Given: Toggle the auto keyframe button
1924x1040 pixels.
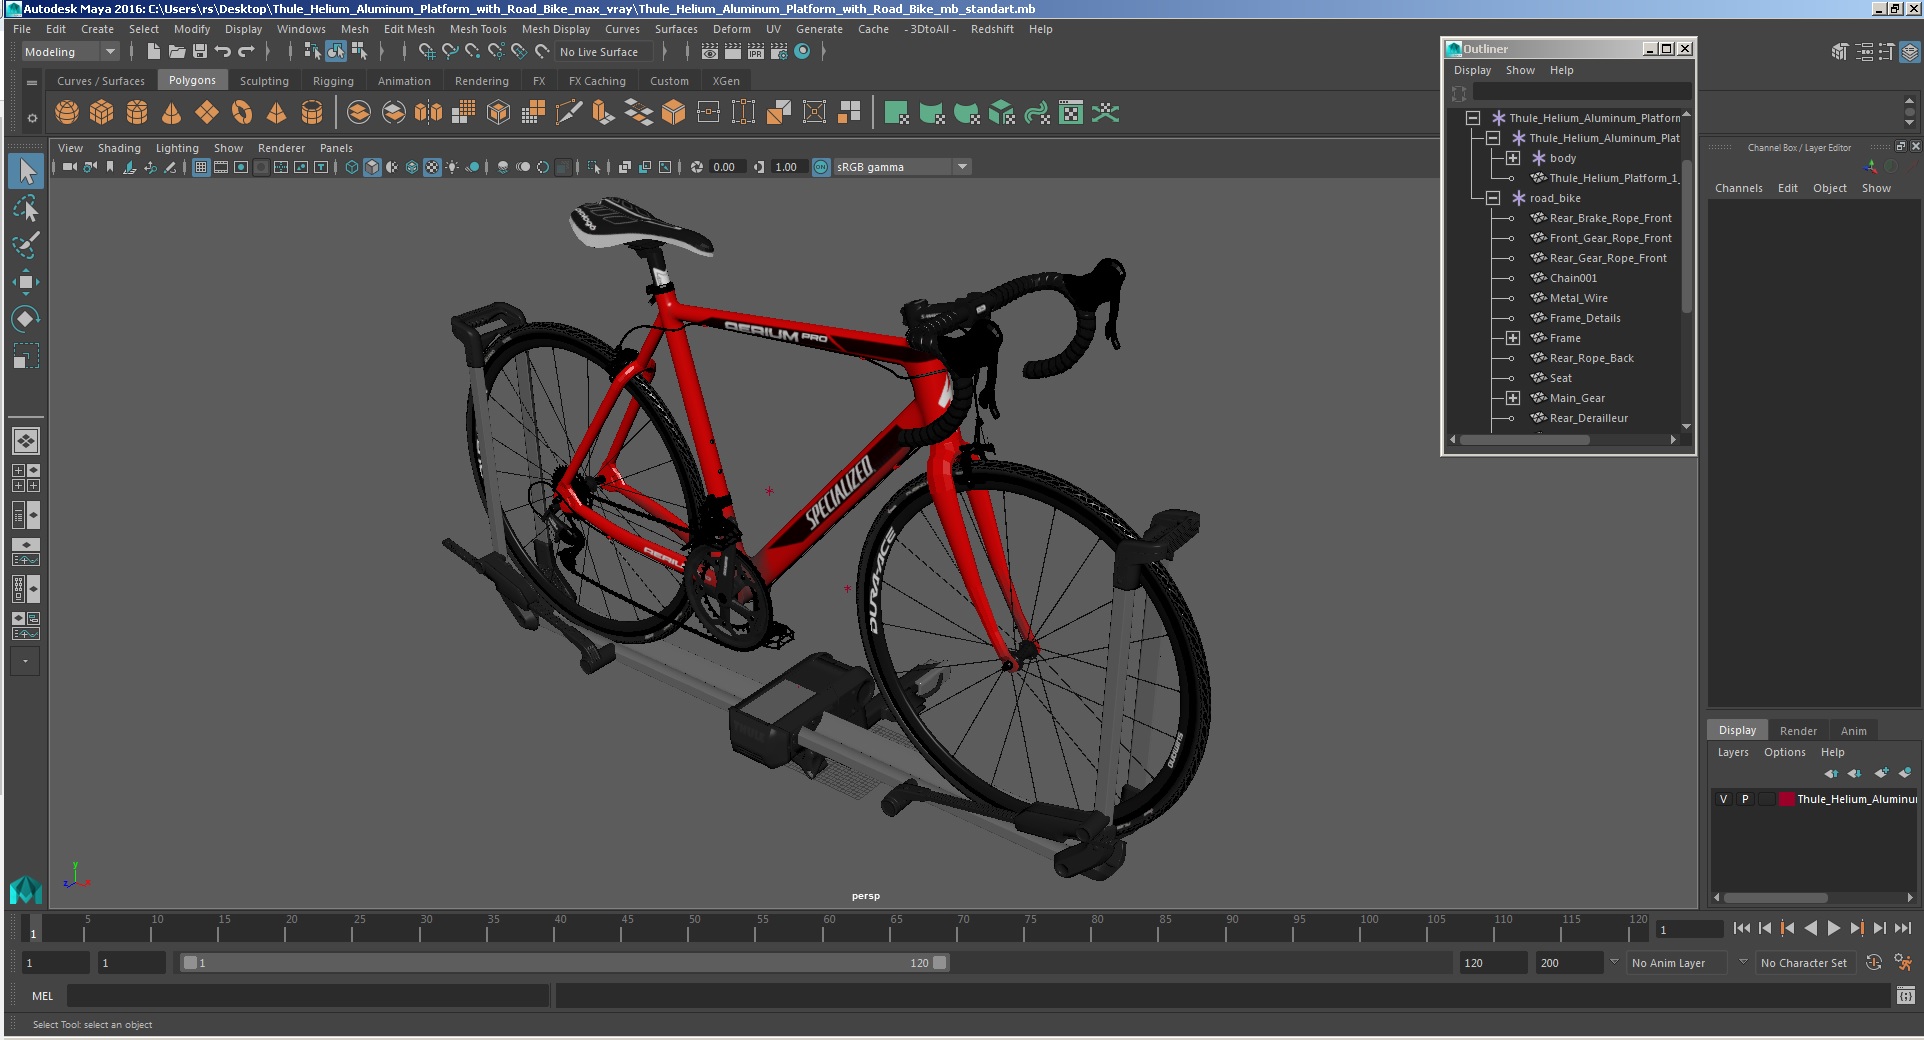Looking at the screenshot, I should point(1874,963).
